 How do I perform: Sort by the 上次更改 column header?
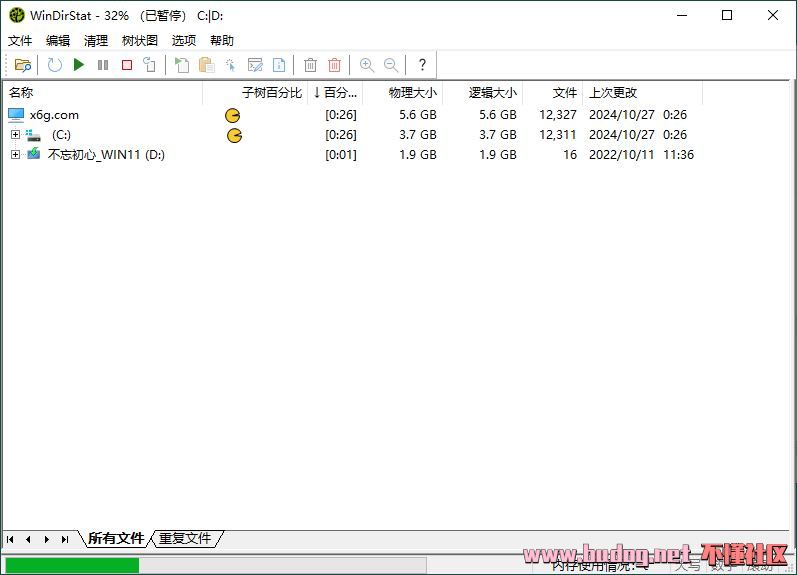click(x=613, y=93)
